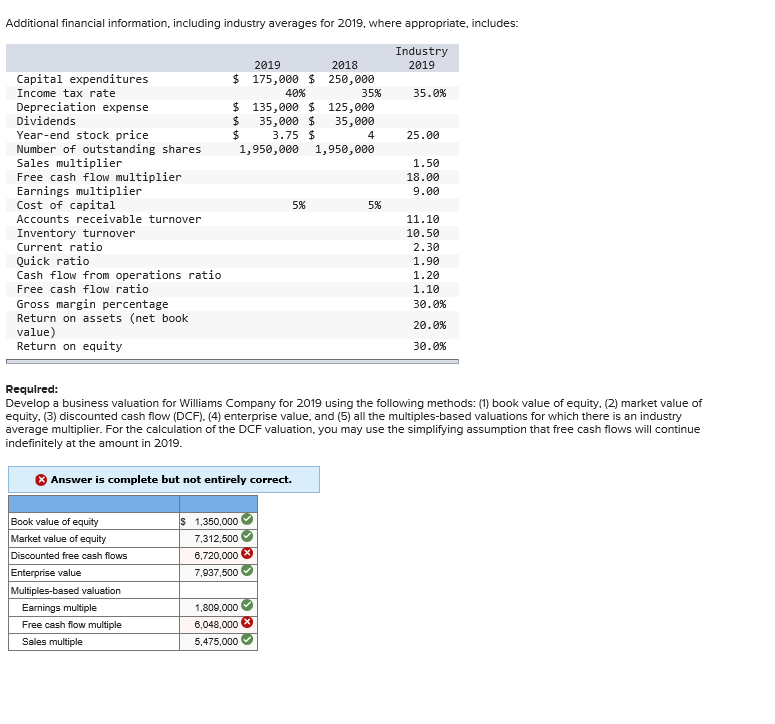Click the 'Cost of capital' row label

pos(66,205)
